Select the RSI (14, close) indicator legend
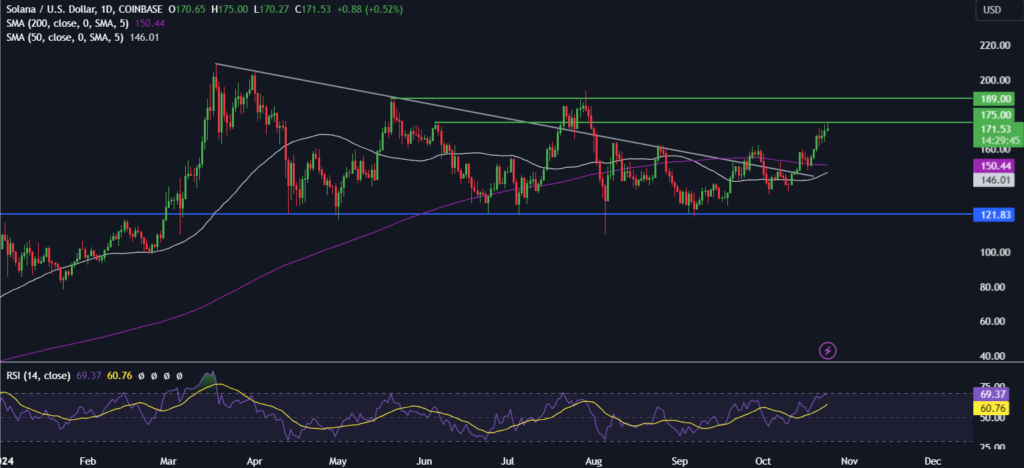This screenshot has height=468, width=1024. tap(40, 377)
